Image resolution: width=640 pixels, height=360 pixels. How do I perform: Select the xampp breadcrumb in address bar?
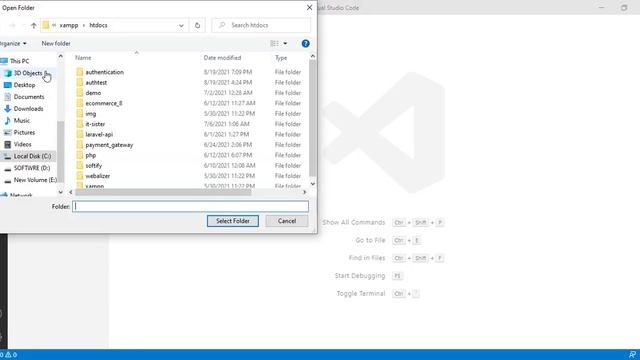coord(69,25)
